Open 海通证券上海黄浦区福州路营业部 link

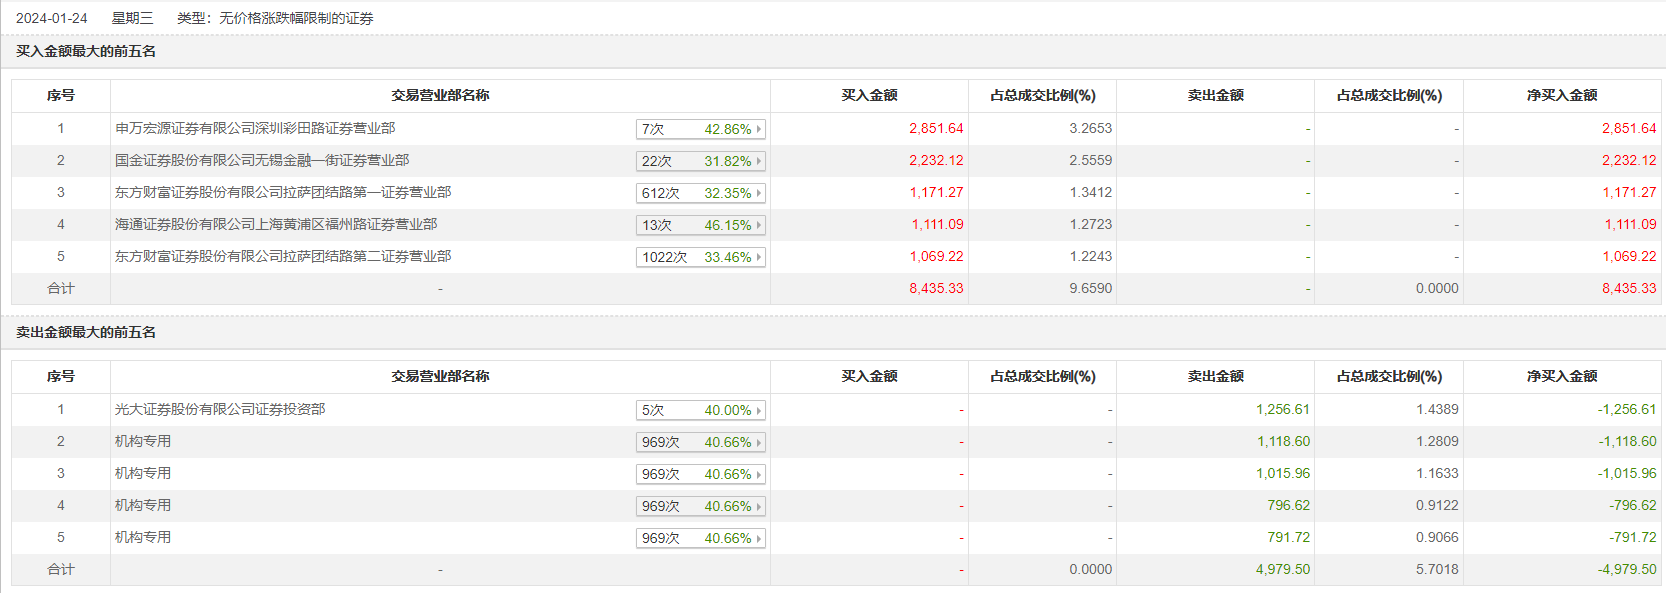click(x=276, y=224)
